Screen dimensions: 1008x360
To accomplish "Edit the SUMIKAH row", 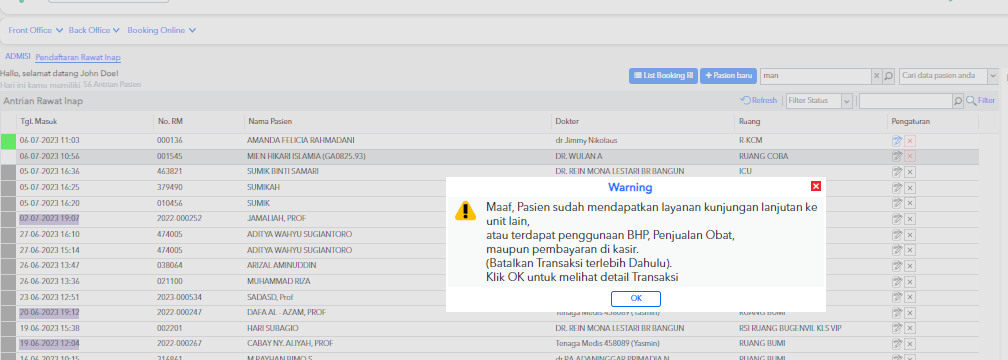I will (897, 187).
